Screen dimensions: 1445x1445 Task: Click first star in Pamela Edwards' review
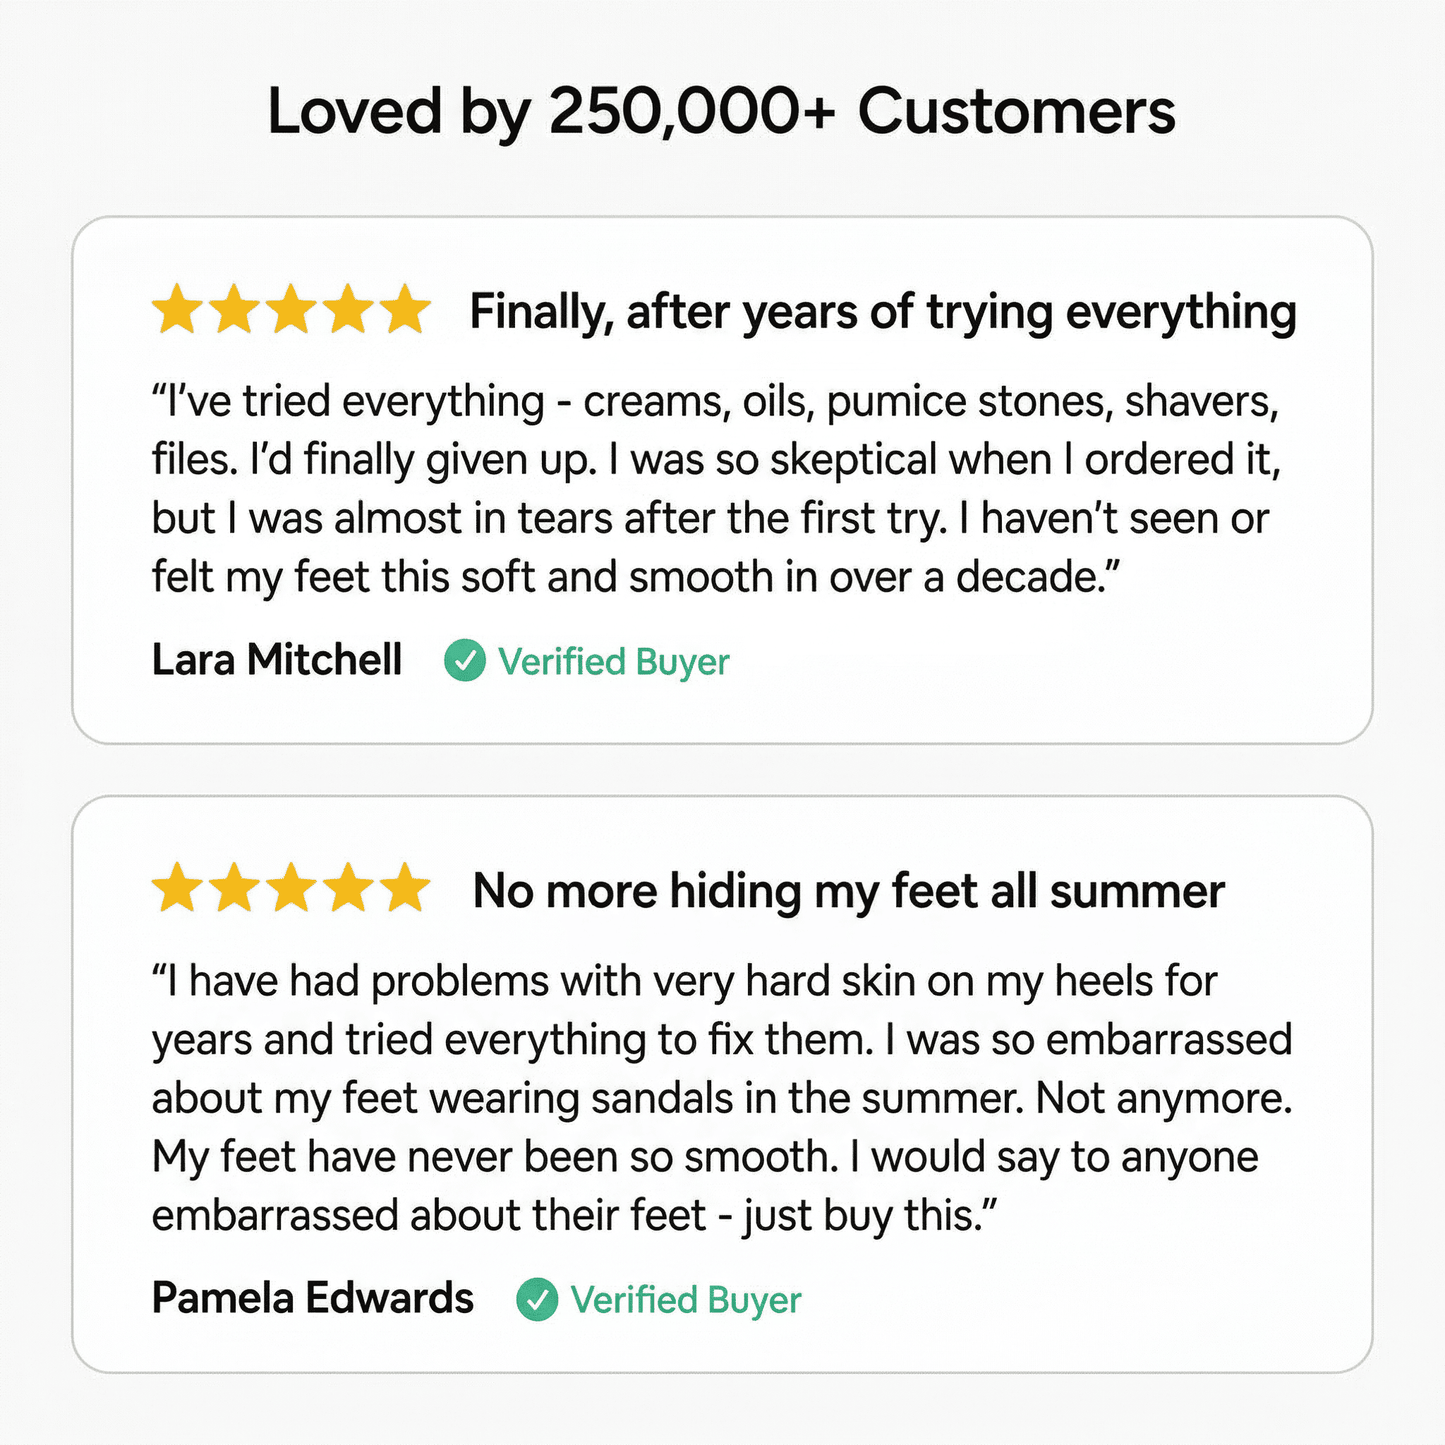(x=177, y=888)
